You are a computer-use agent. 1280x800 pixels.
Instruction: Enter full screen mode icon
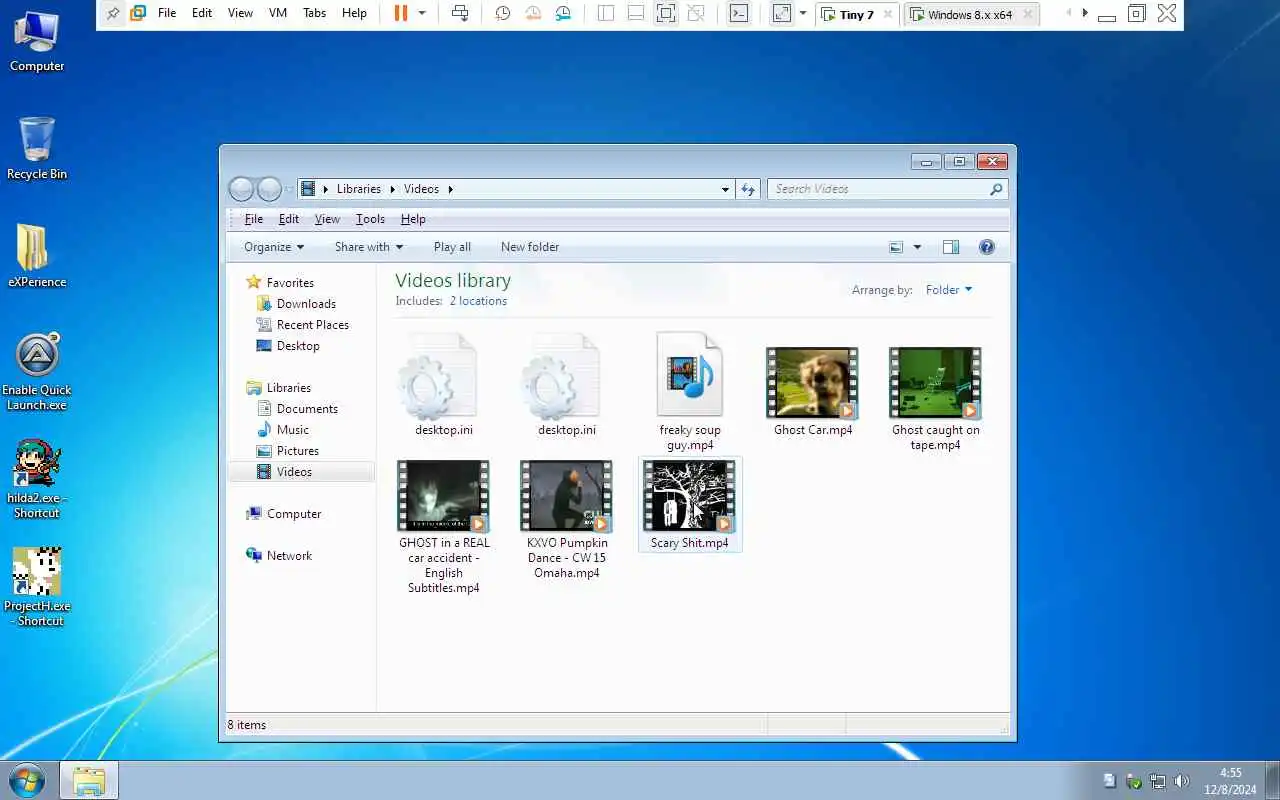(666, 13)
